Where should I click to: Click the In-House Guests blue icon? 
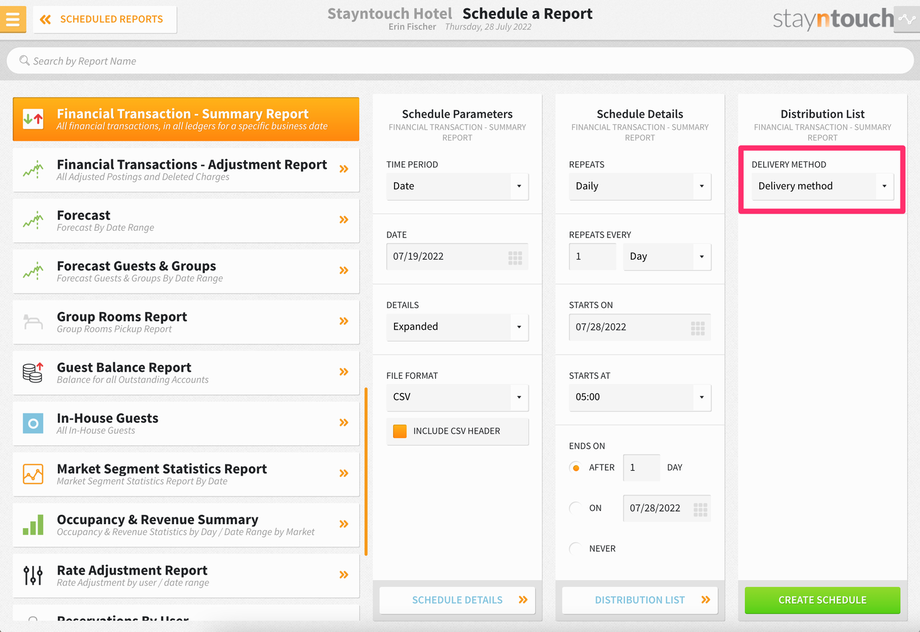(33, 423)
